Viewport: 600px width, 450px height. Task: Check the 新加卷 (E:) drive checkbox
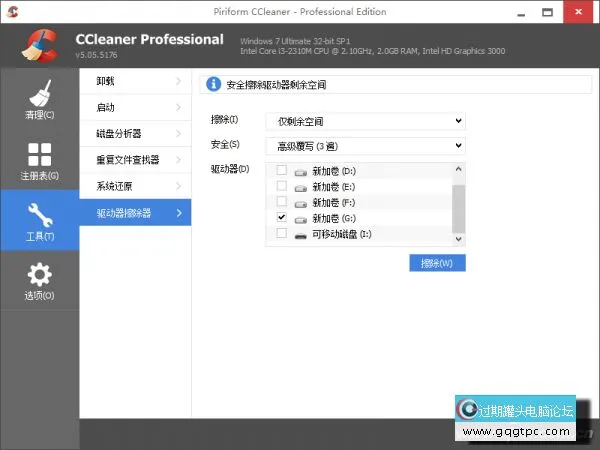pyautogui.click(x=282, y=186)
